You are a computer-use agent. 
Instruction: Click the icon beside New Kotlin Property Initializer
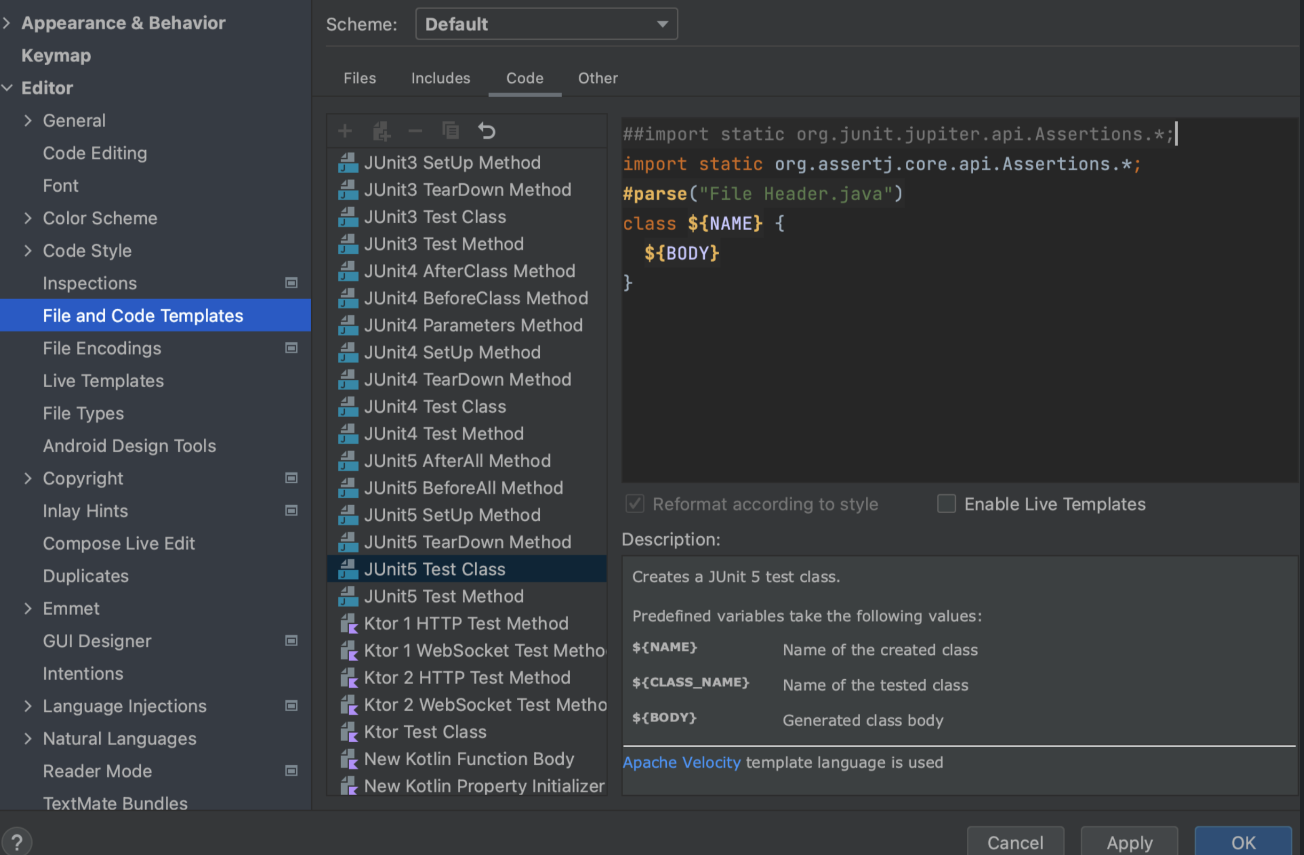[348, 786]
